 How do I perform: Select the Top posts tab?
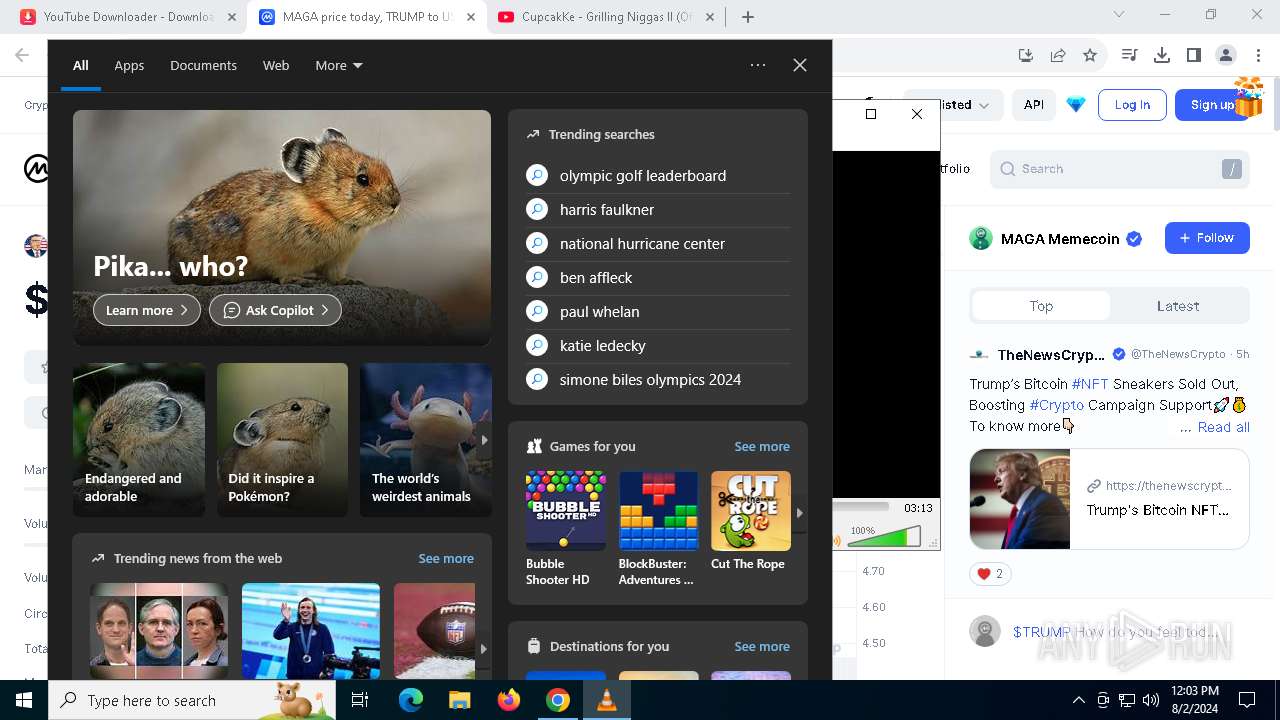(x=1041, y=306)
